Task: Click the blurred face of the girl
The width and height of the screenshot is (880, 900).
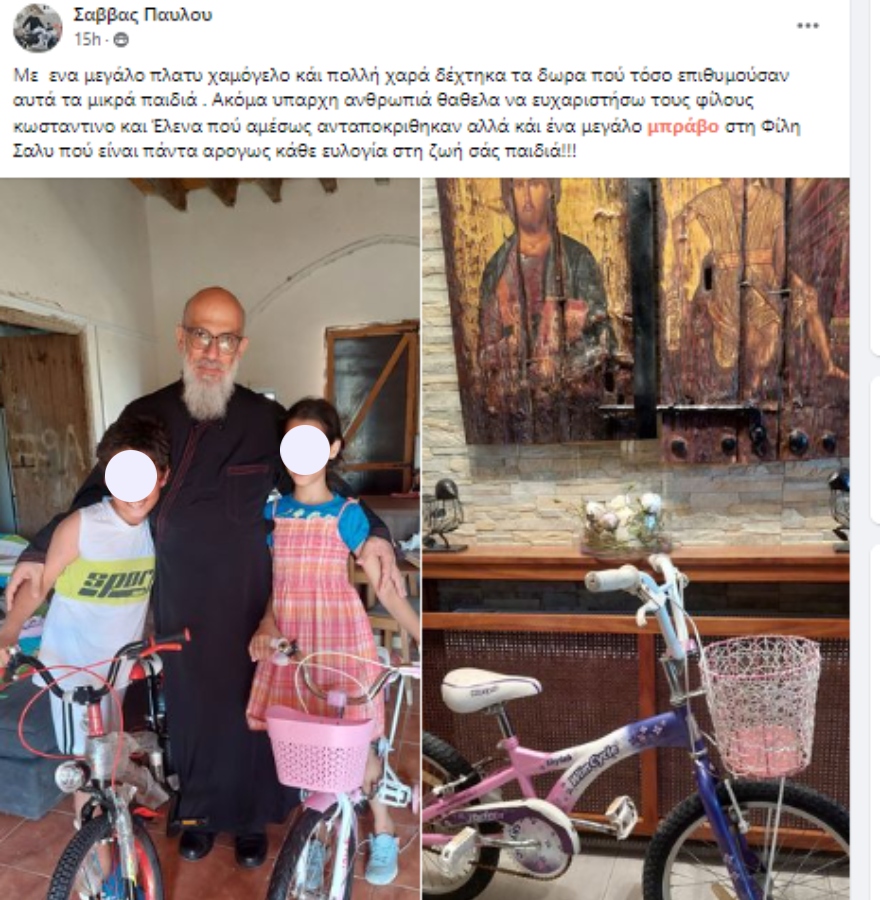Action: pos(304,449)
